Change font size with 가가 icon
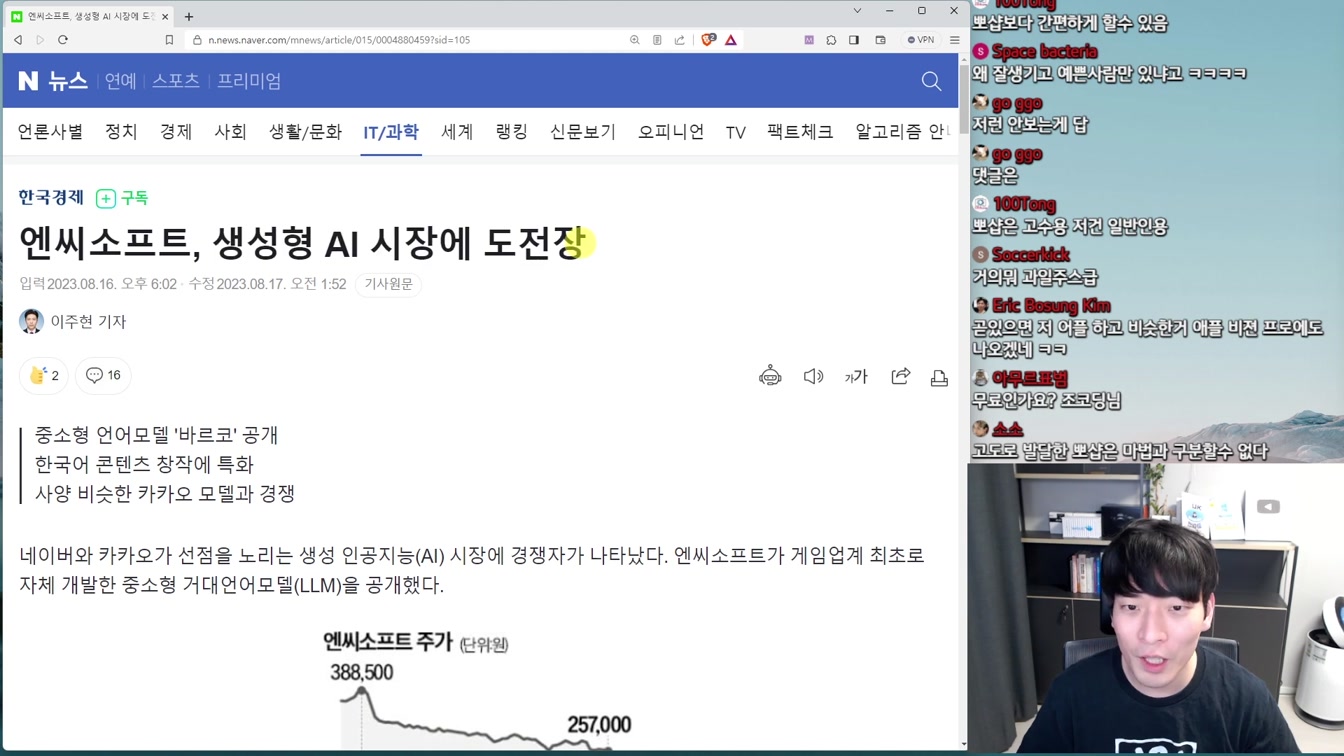Screen dimensions: 1344x756 pyautogui.click(x=856, y=376)
